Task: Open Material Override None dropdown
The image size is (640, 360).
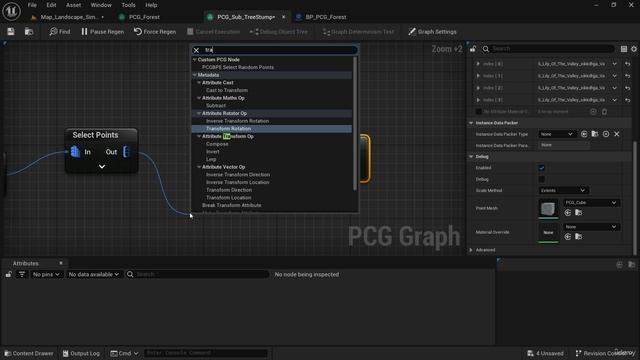Action: 591,227
